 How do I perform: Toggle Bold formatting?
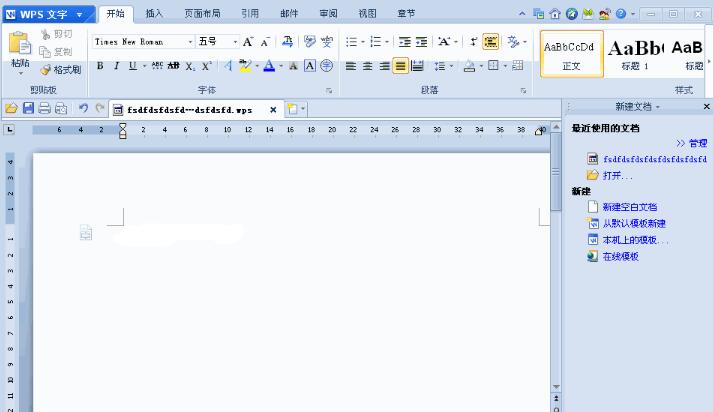[100, 66]
